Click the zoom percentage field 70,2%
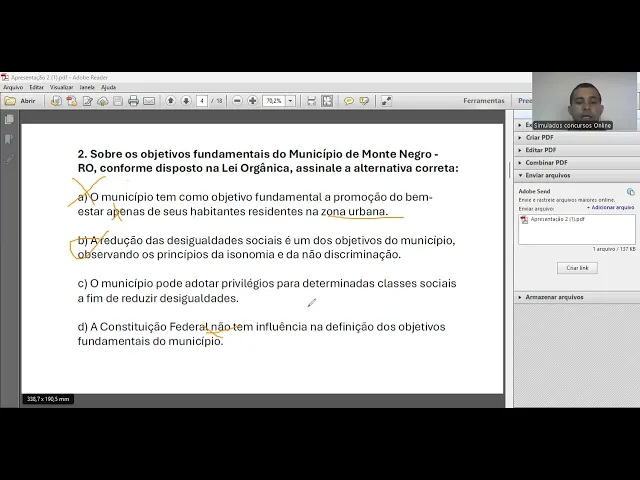The image size is (640, 480). pos(274,101)
